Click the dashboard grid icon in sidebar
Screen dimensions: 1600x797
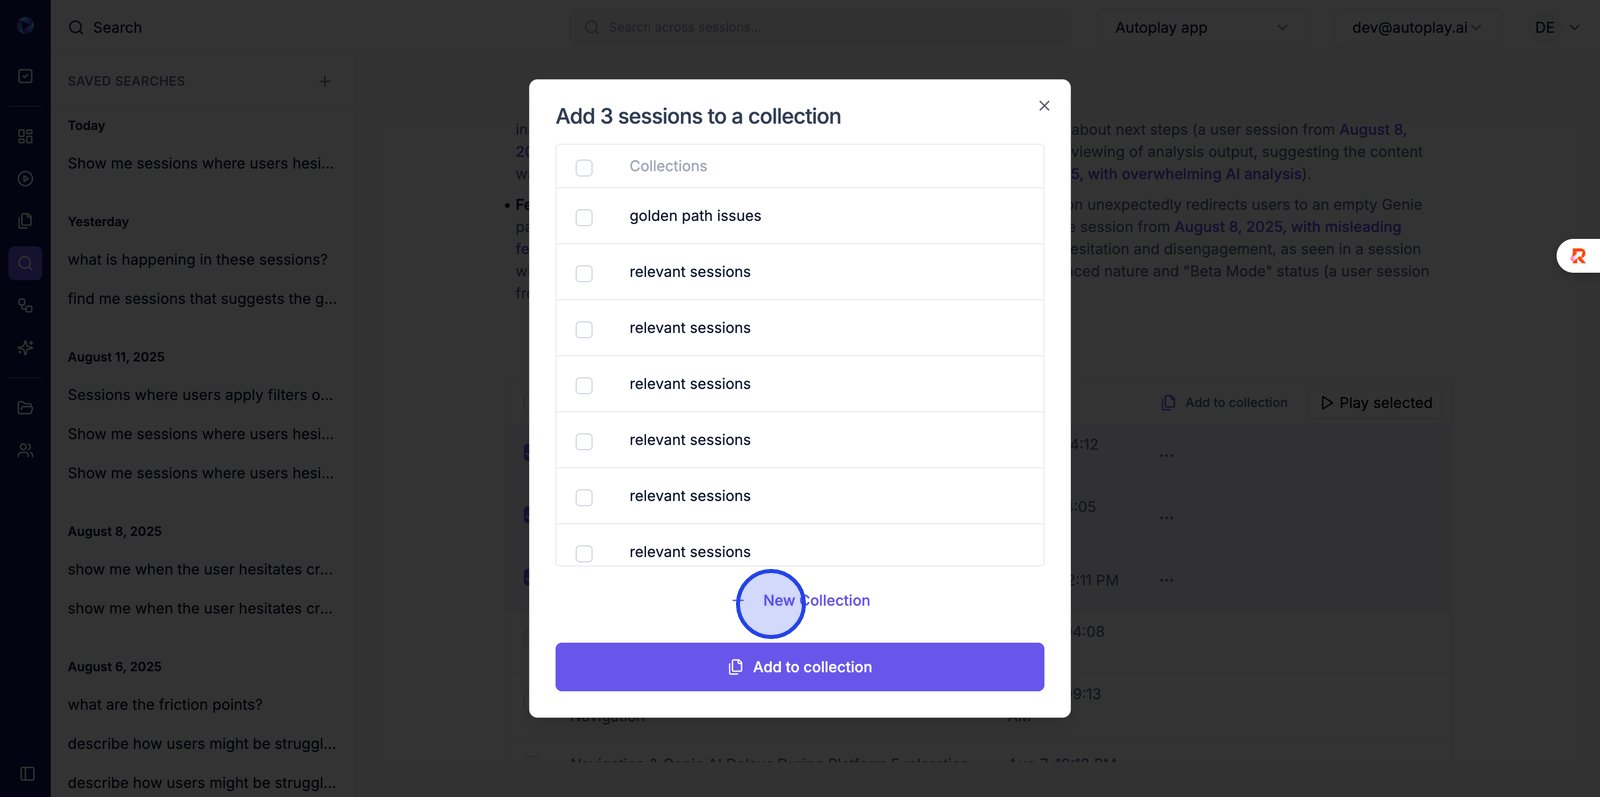[26, 136]
